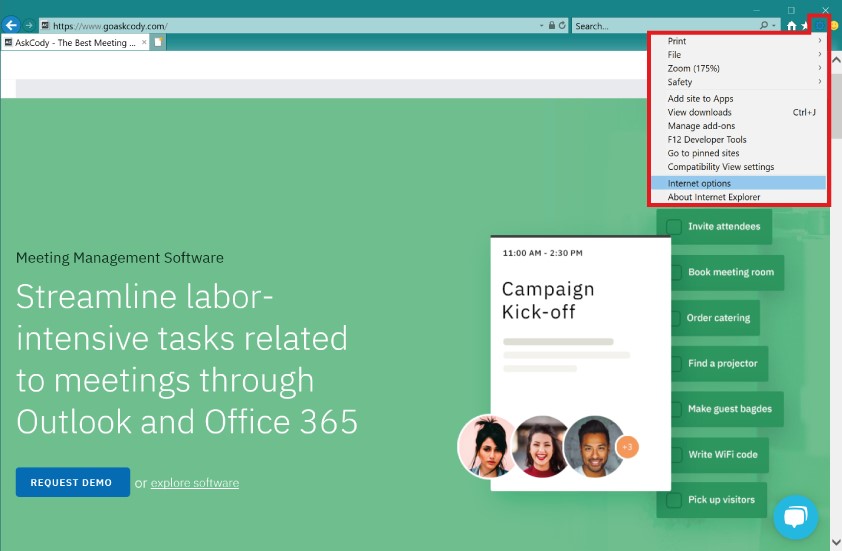Click the vertical scrollbar down arrow
Screen dimensions: 842x551
pos(836,542)
